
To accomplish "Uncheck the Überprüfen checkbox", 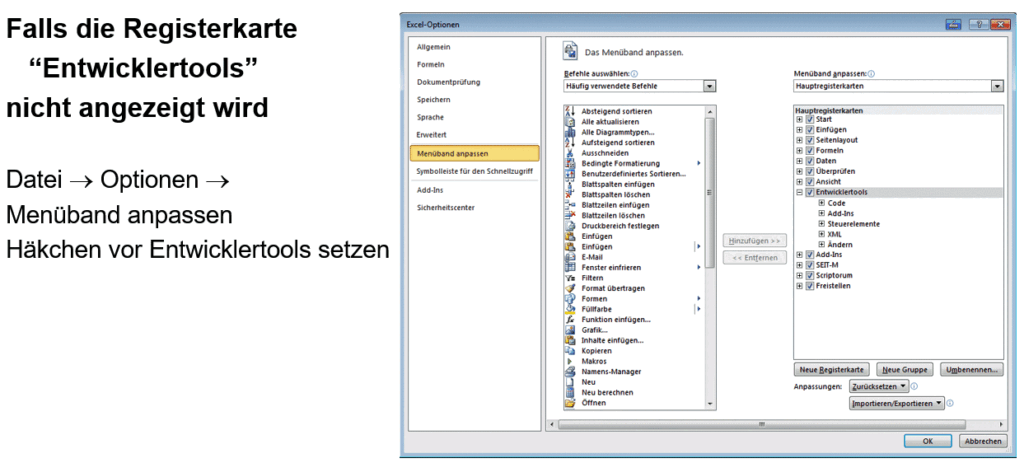I will [x=810, y=172].
